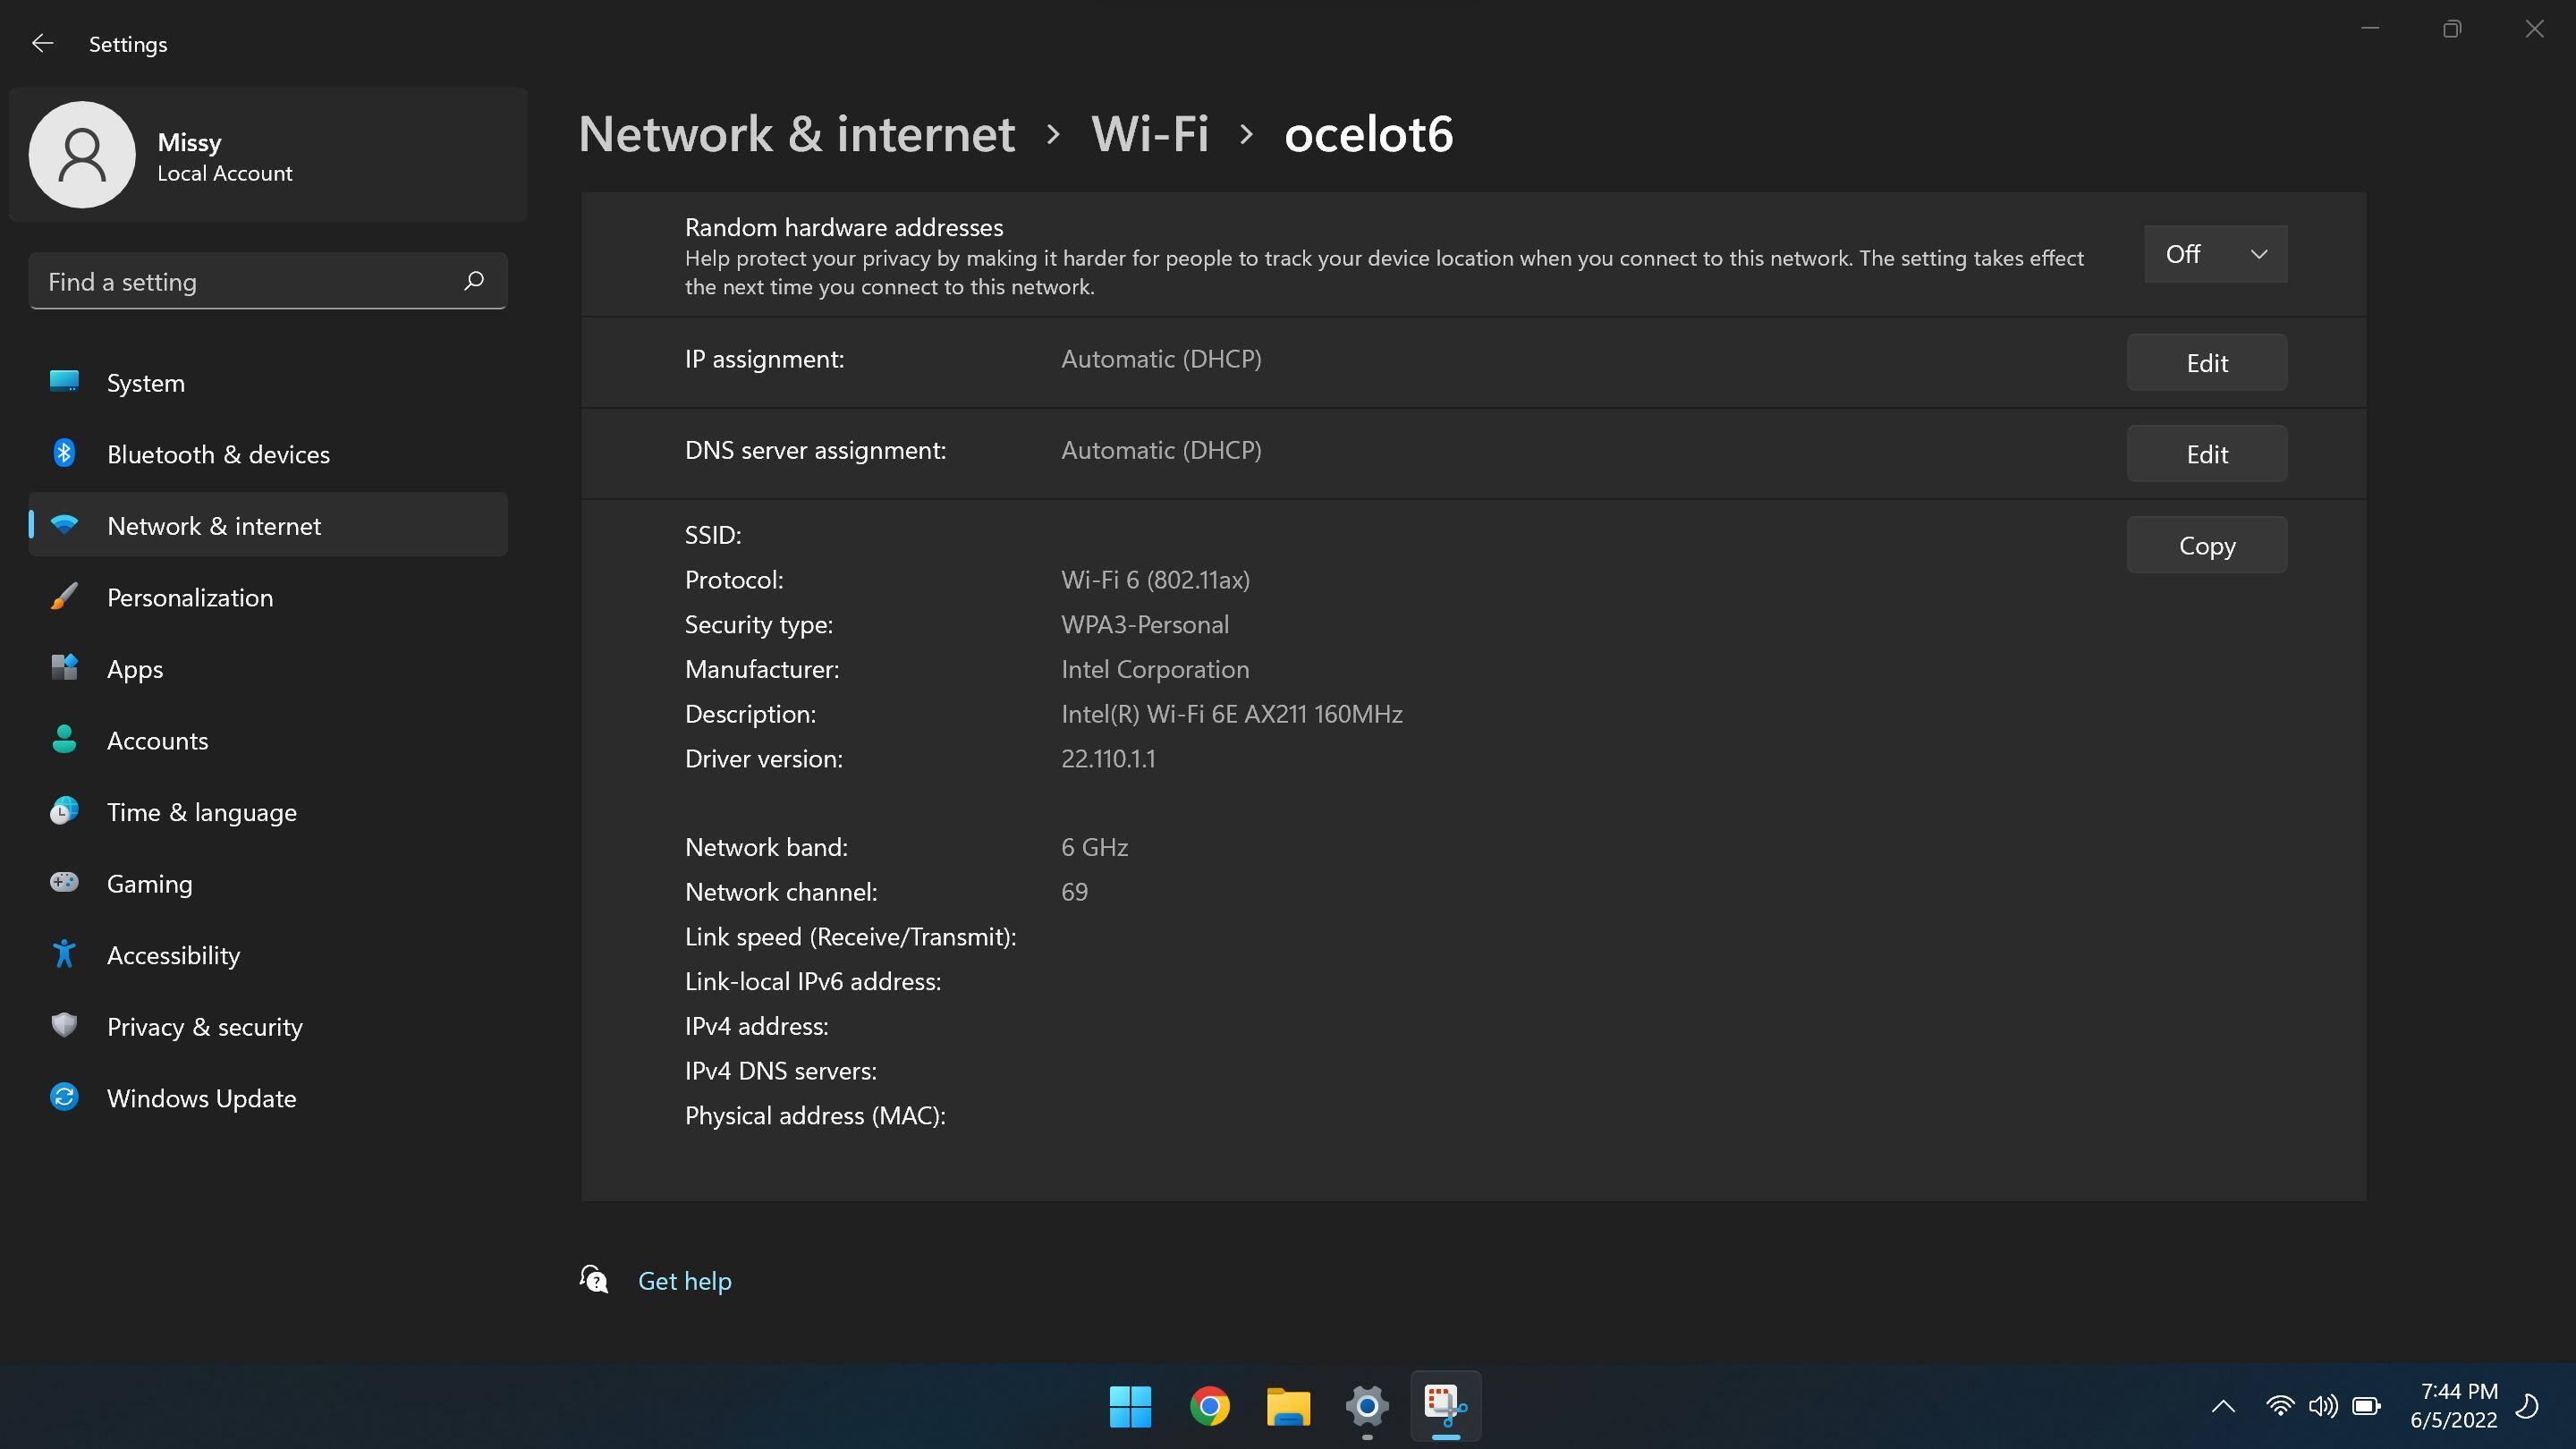The height and width of the screenshot is (1449, 2576).
Task: Click the Find a setting field
Action: (x=250, y=282)
